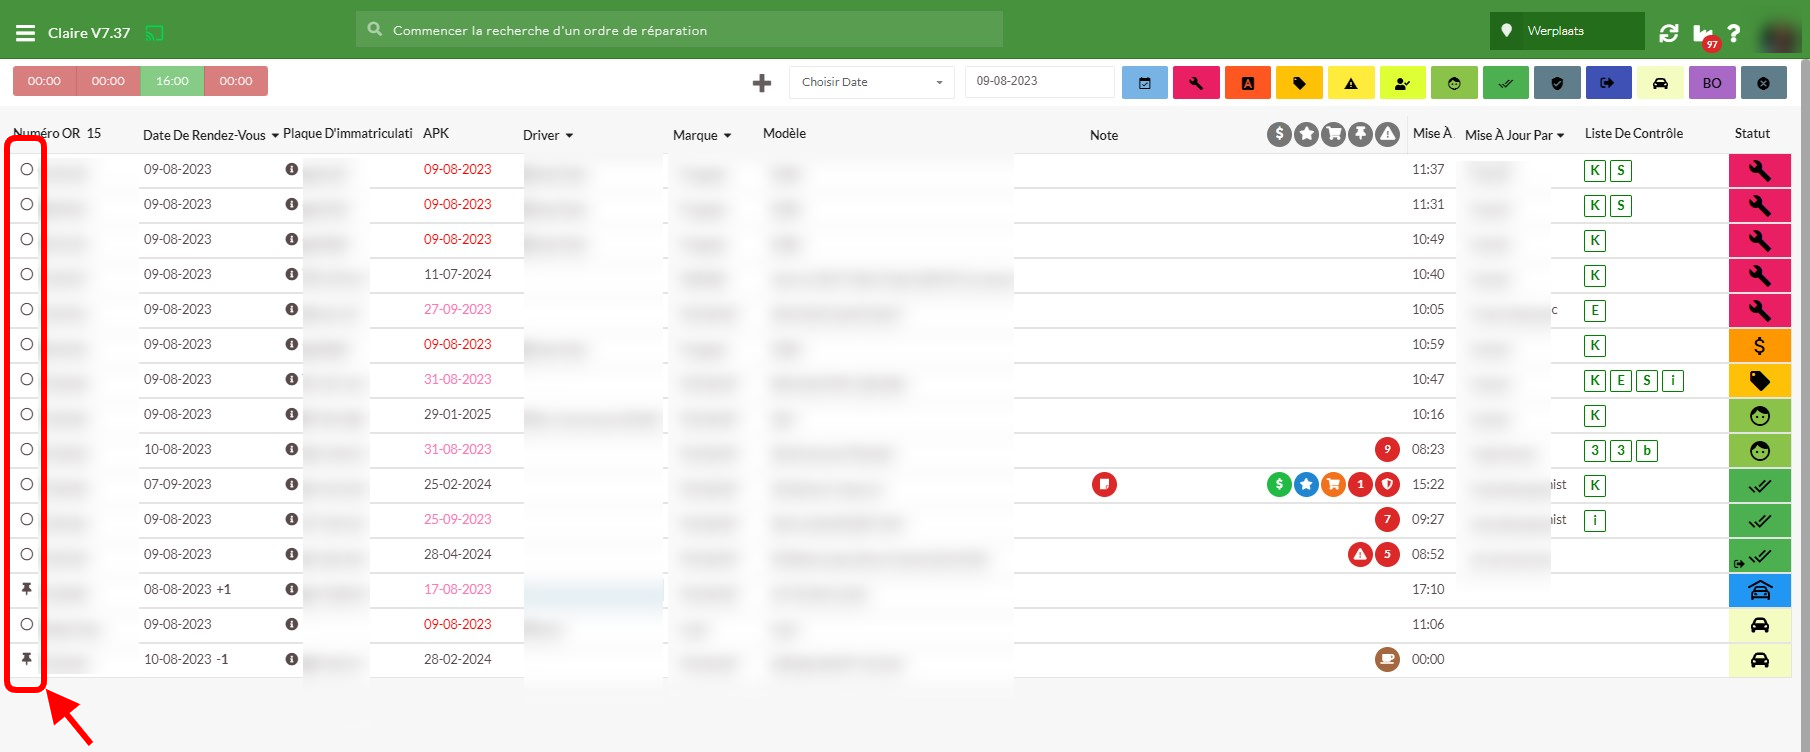Viewport: 1810px width, 752px height.
Task: Click the E checklist badge in the 10:05 row
Action: pos(1595,310)
